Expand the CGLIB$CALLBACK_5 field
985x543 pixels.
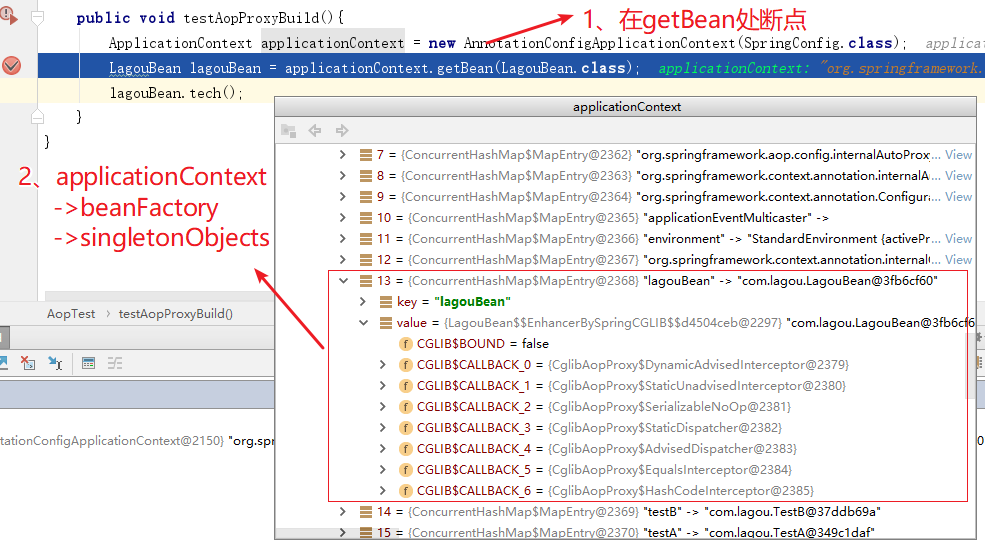pyautogui.click(x=383, y=469)
